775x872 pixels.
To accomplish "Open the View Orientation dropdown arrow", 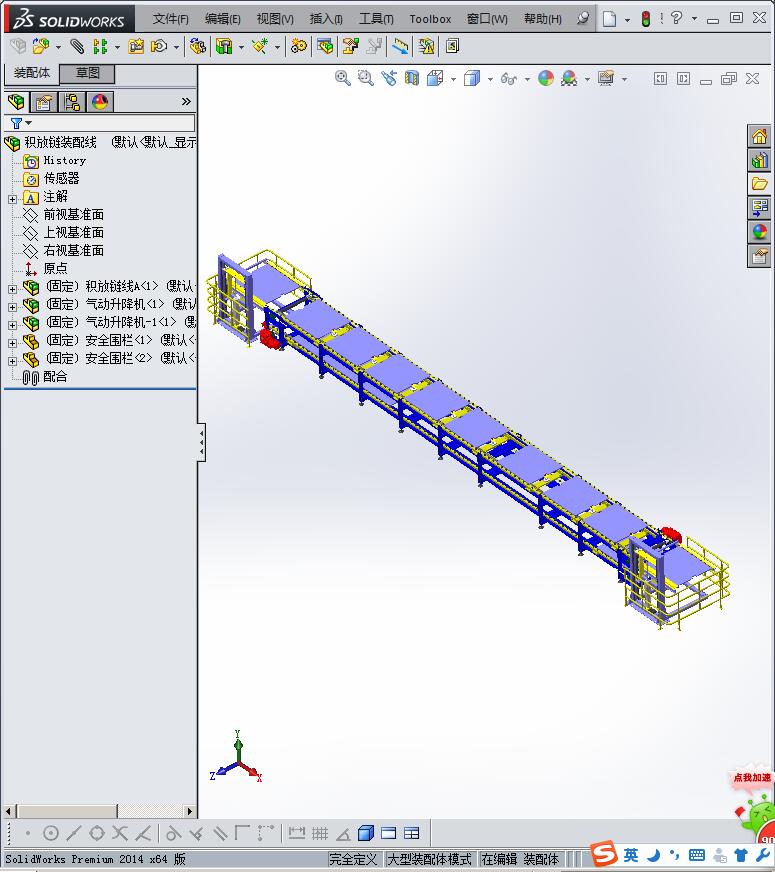I will click(453, 80).
